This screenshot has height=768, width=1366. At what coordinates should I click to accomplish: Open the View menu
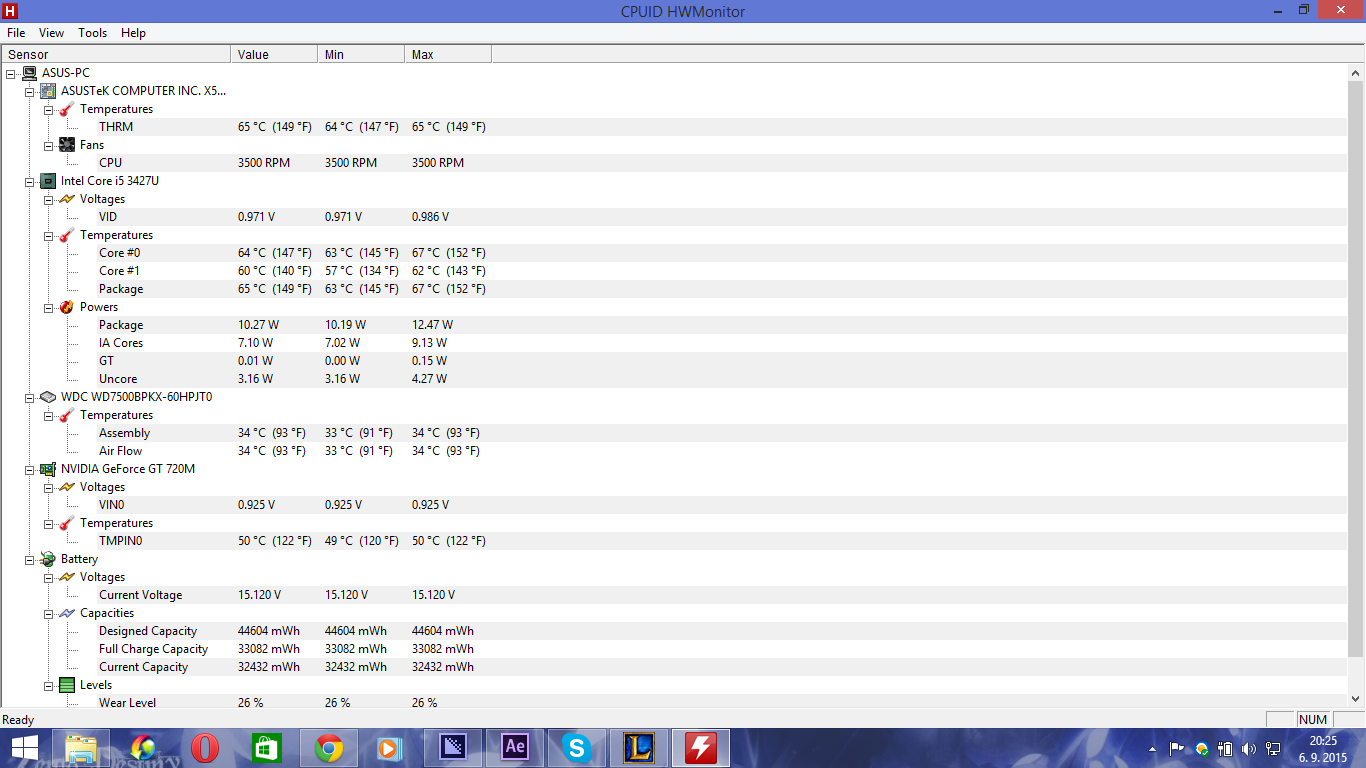point(52,33)
